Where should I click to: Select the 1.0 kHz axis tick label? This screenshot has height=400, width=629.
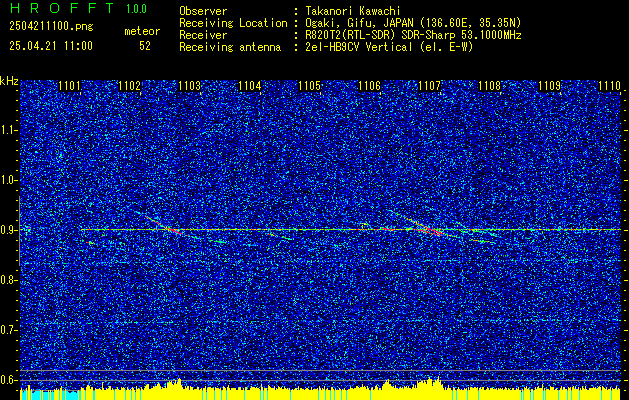pyautogui.click(x=8, y=180)
